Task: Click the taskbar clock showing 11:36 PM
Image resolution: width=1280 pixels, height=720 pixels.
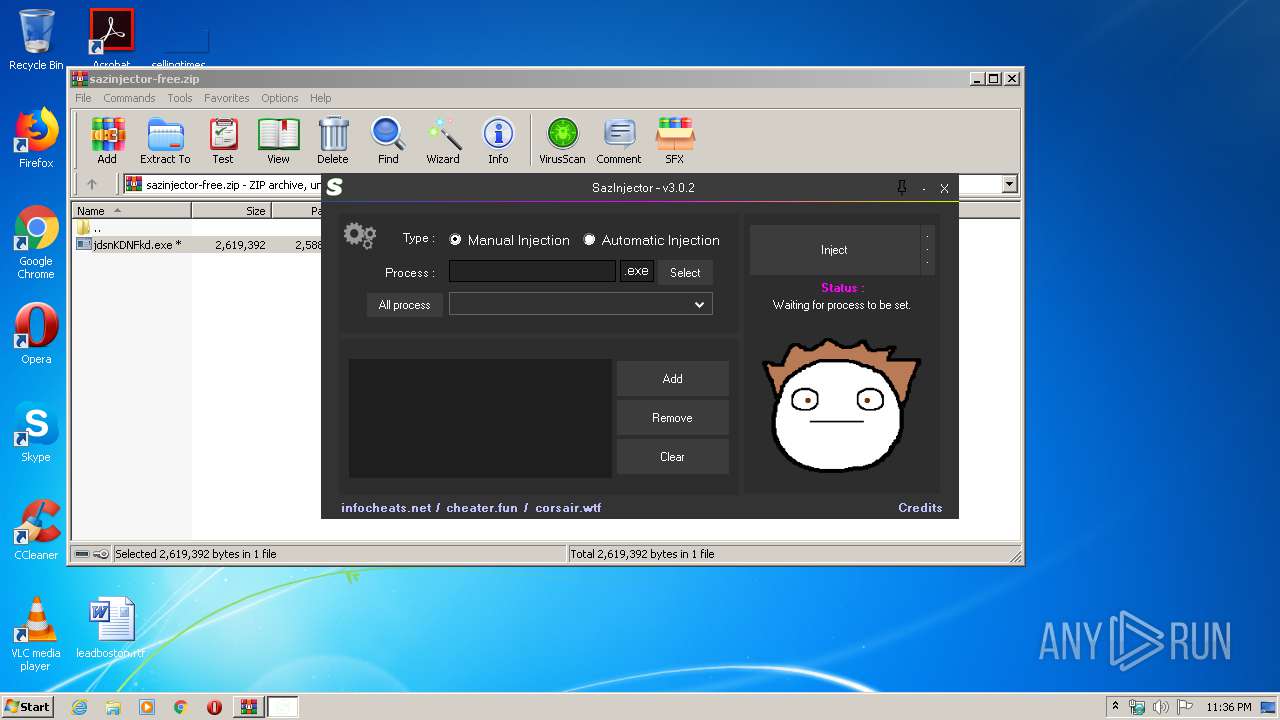Action: point(1228,707)
